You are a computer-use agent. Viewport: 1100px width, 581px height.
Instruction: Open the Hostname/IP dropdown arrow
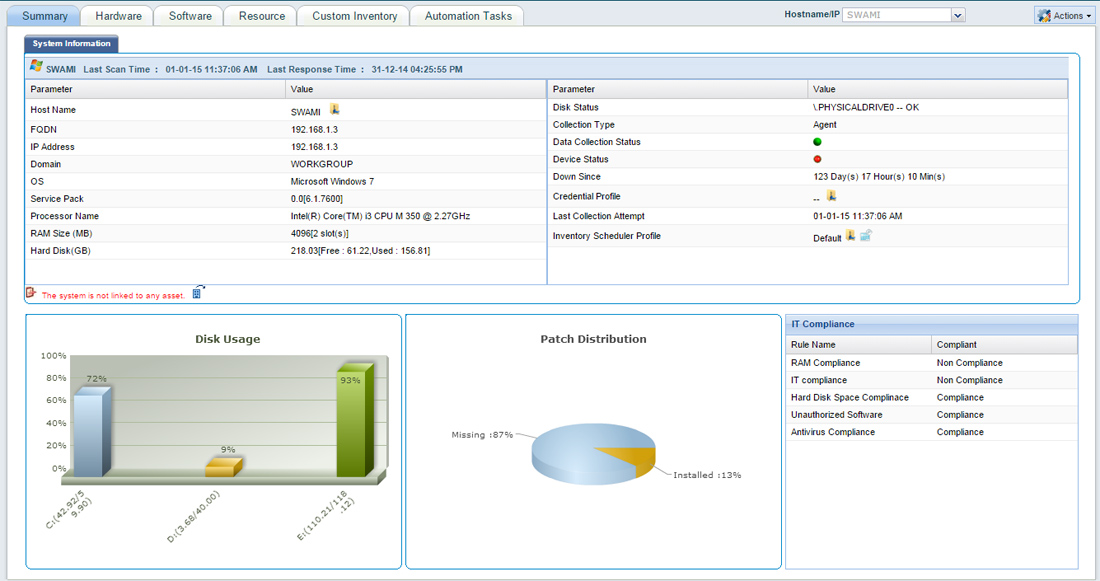pyautogui.click(x=958, y=15)
